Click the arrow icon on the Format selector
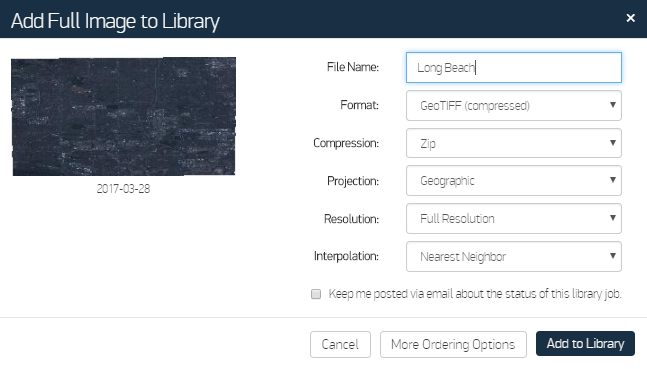The width and height of the screenshot is (647, 369). click(x=613, y=105)
